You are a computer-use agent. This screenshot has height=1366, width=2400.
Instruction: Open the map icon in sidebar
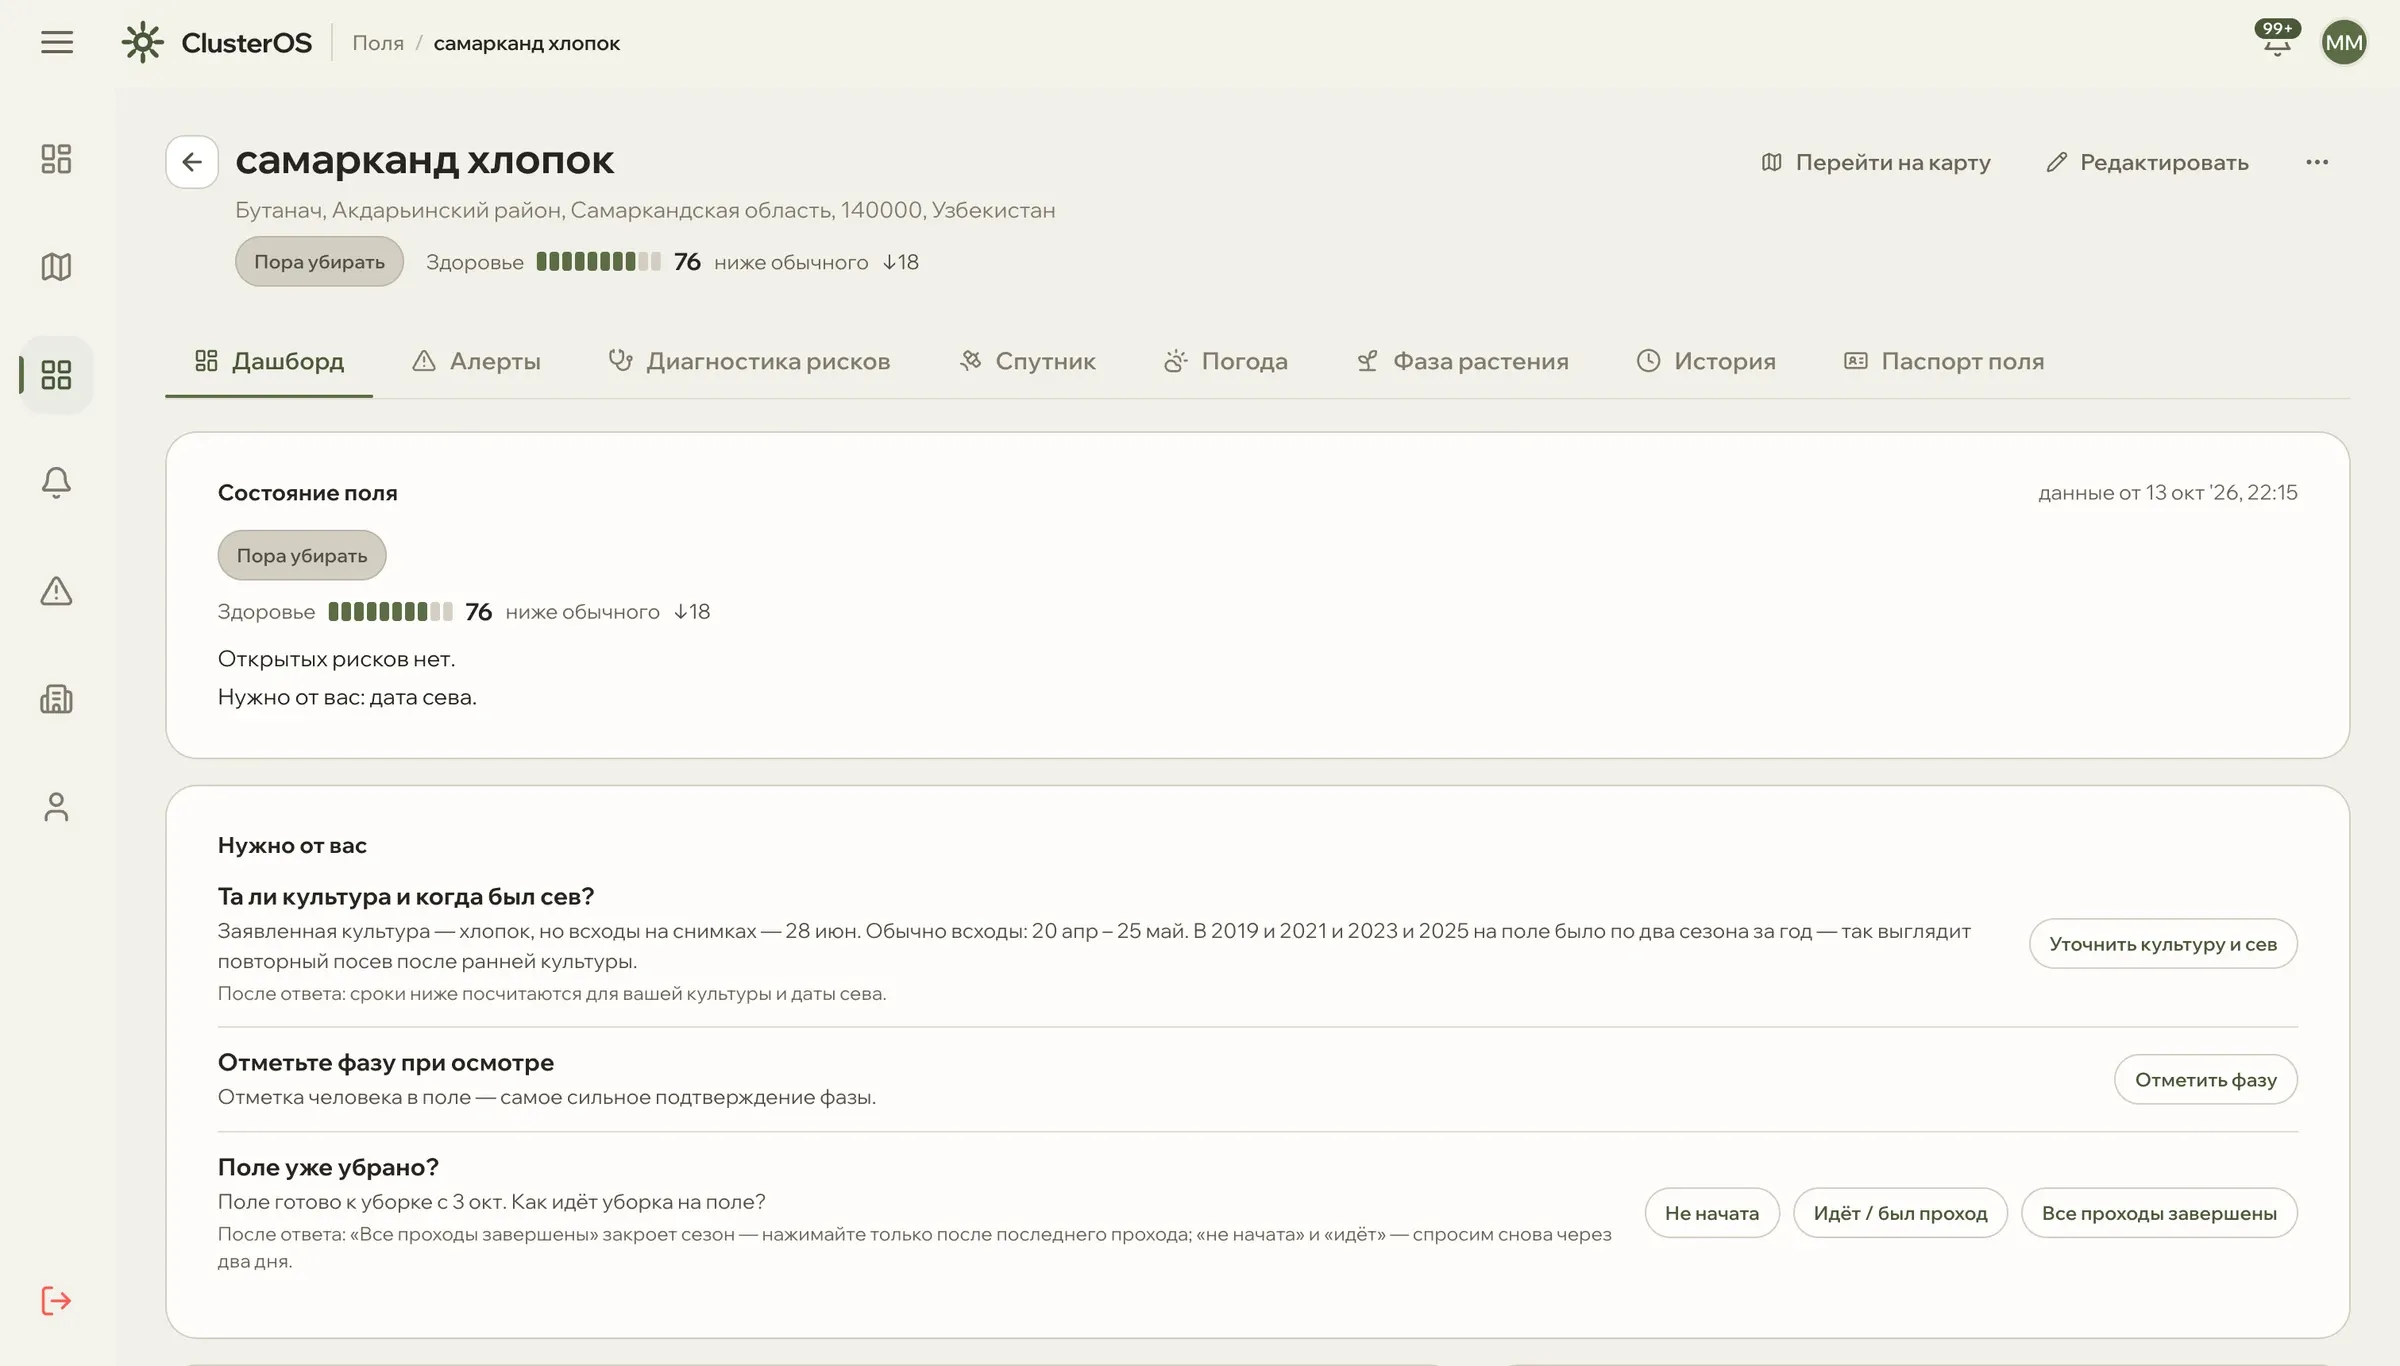(56, 267)
